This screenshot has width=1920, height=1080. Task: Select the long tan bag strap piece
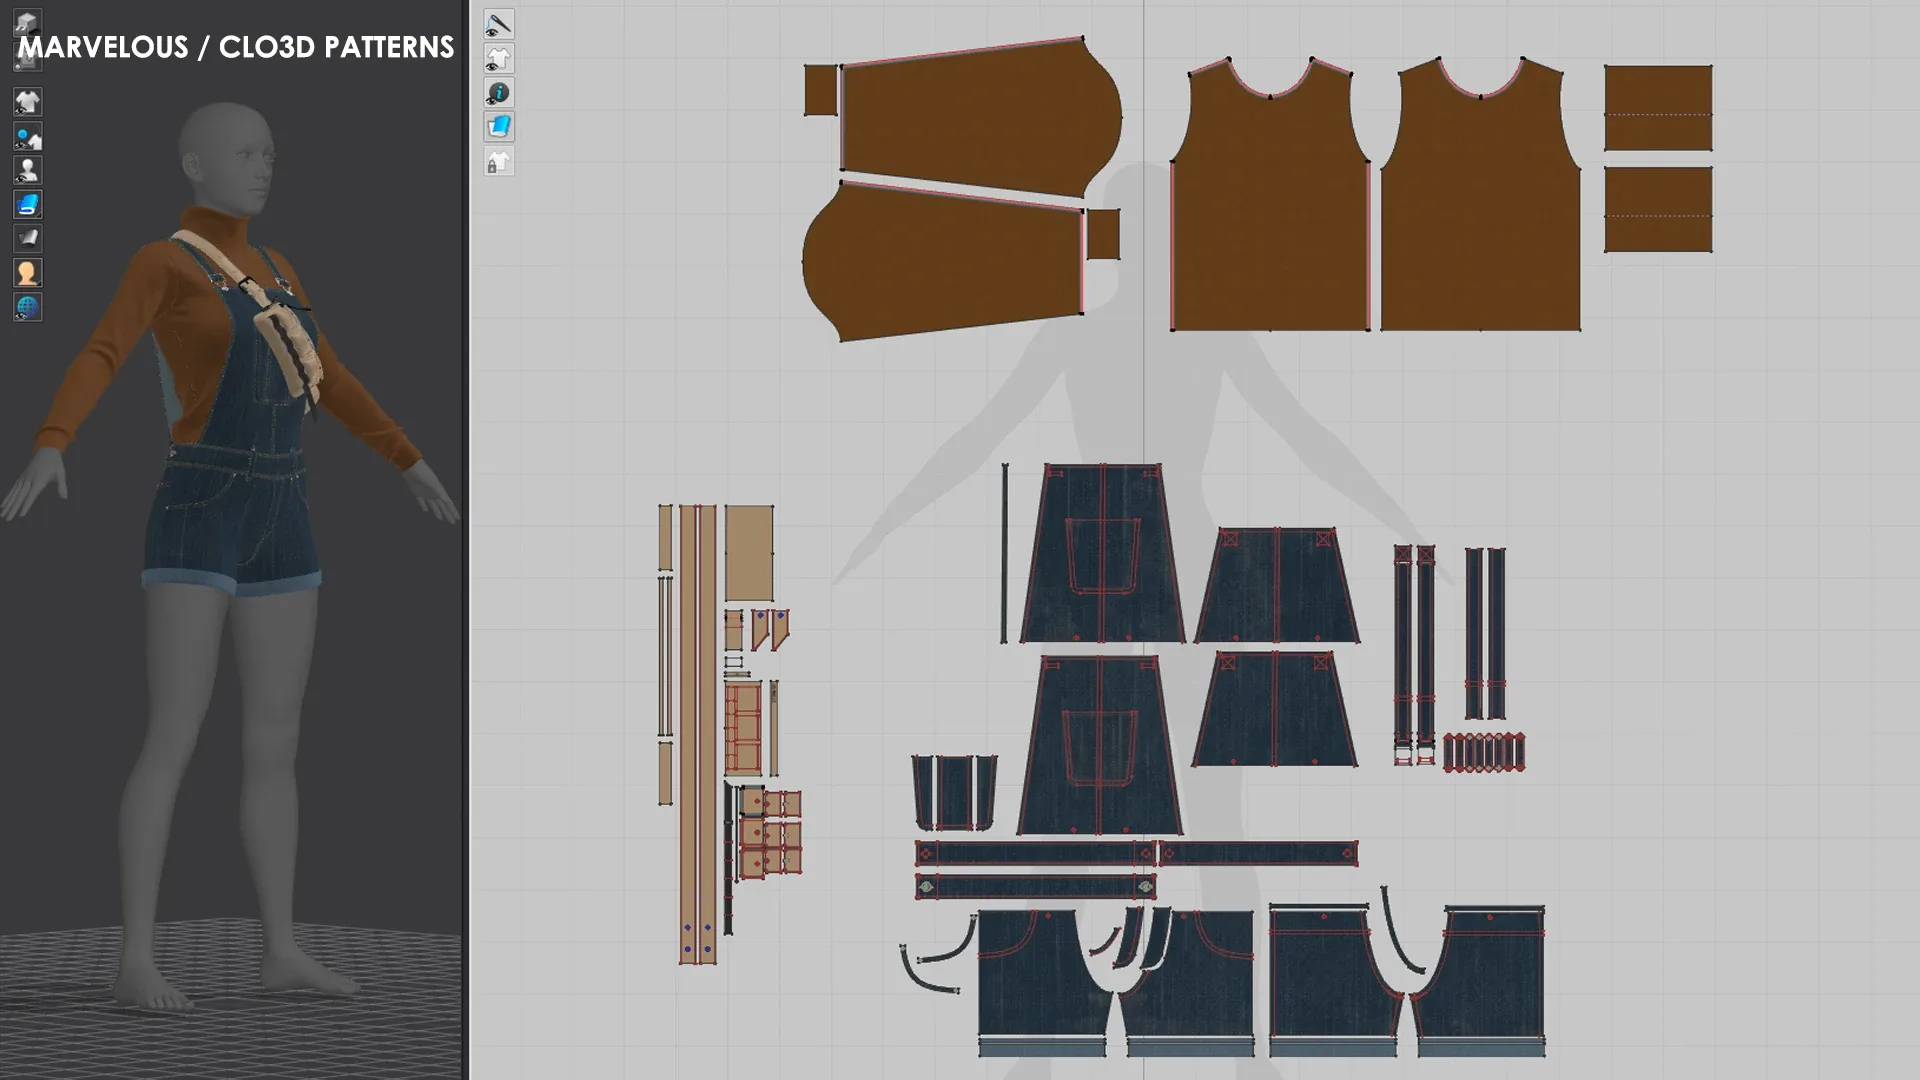click(698, 734)
